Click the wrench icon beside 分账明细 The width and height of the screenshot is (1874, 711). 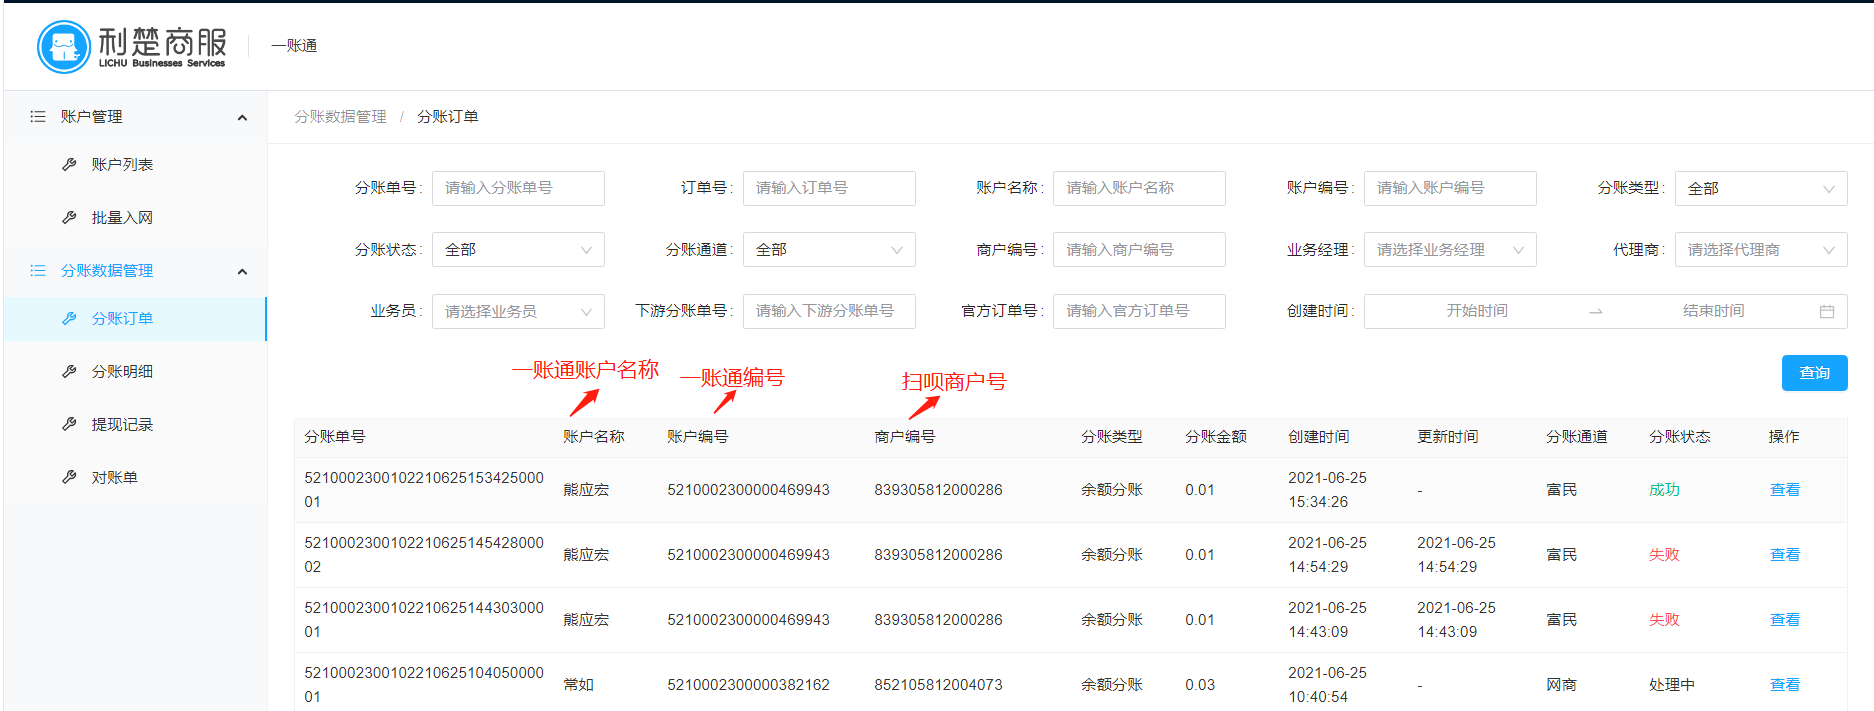69,372
